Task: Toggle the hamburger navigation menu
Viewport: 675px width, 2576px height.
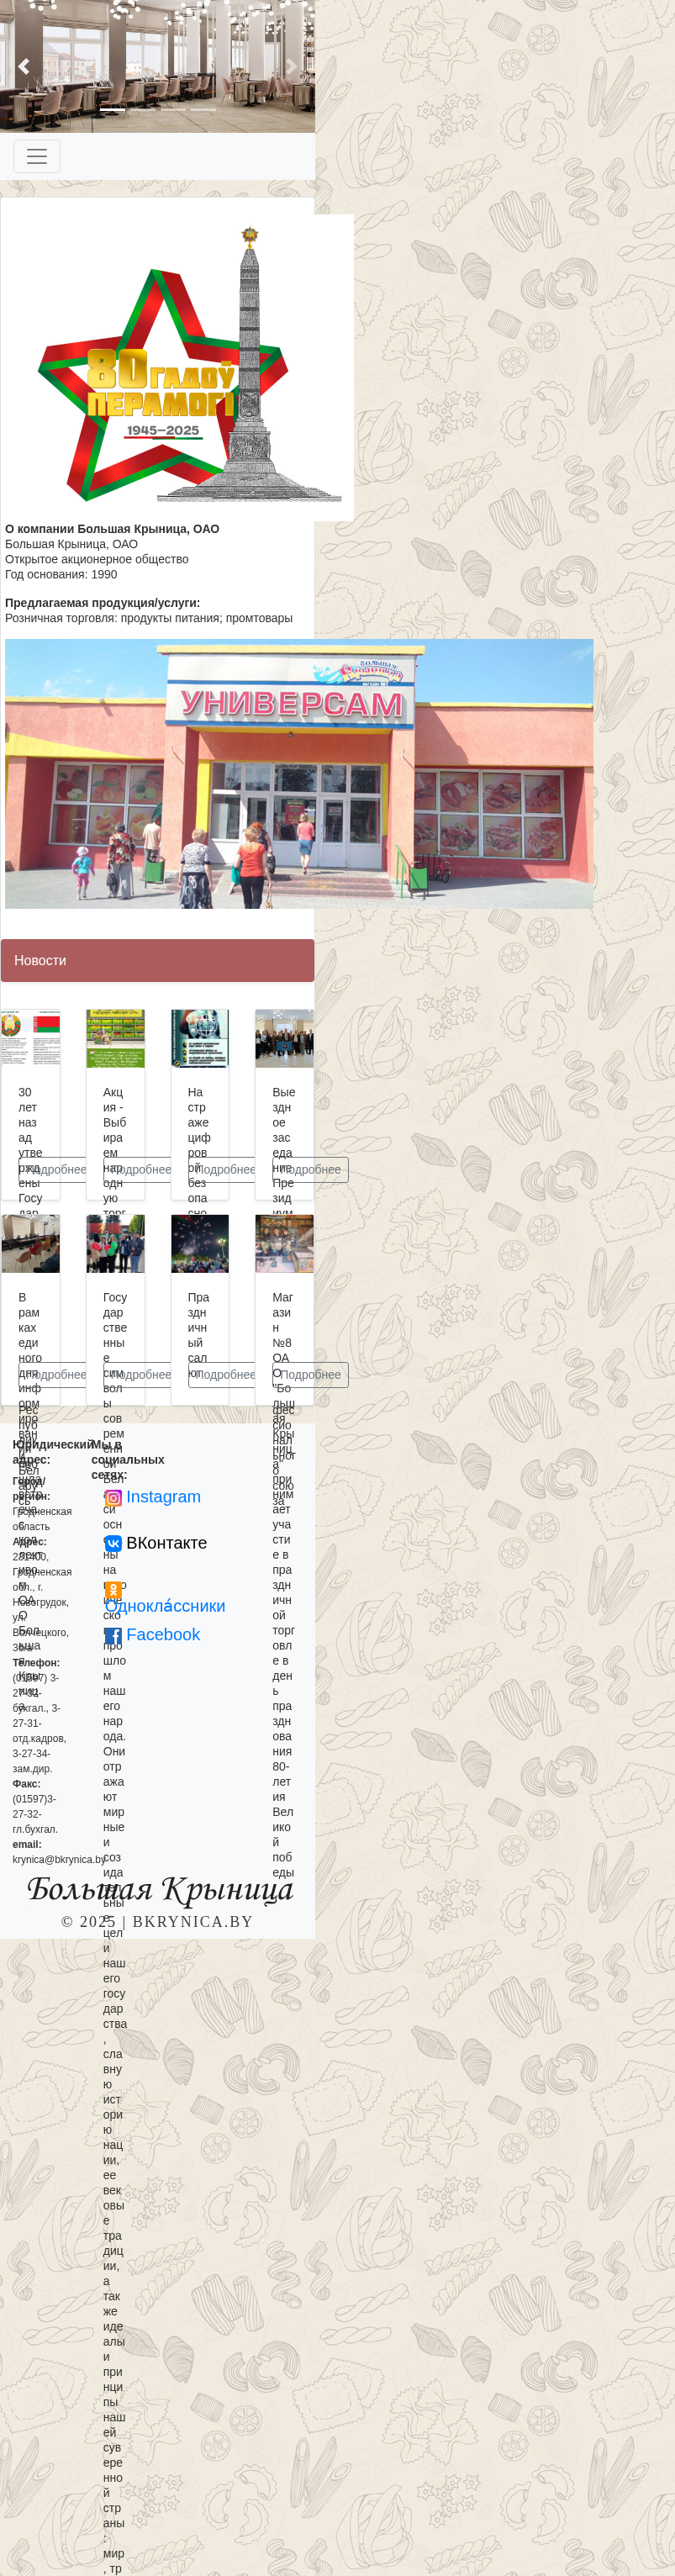Action: tap(37, 156)
